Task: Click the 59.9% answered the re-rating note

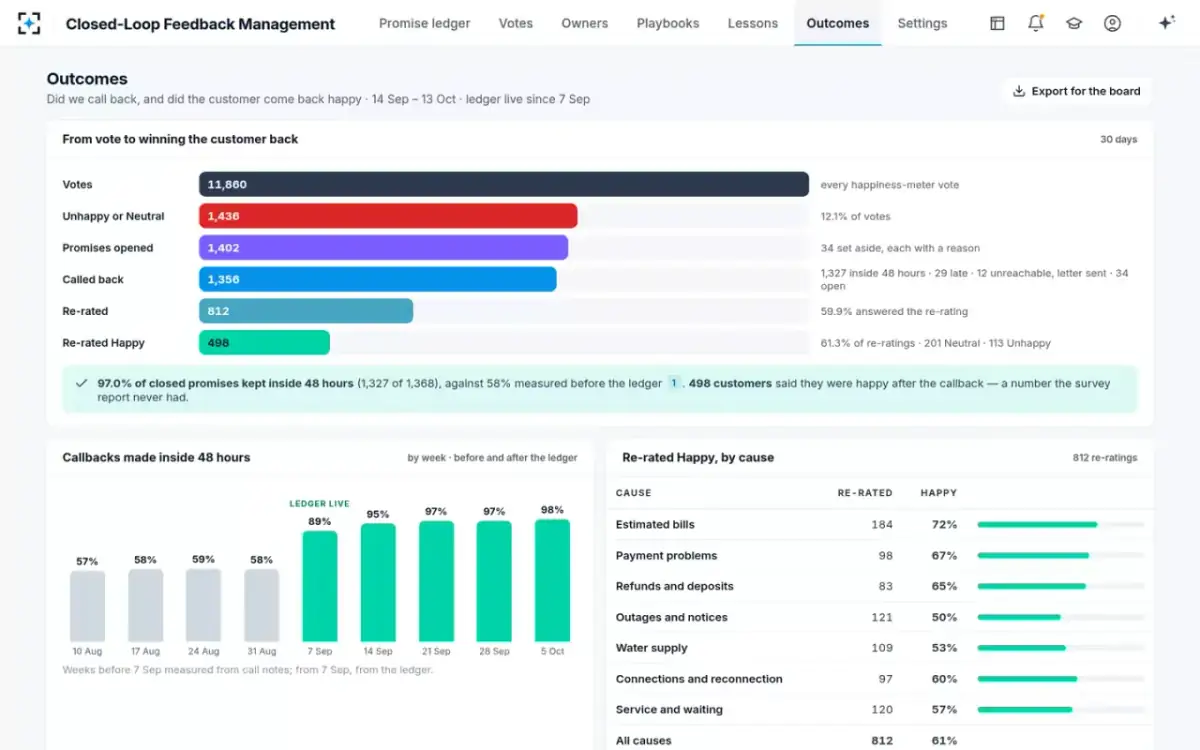Action: [x=894, y=311]
